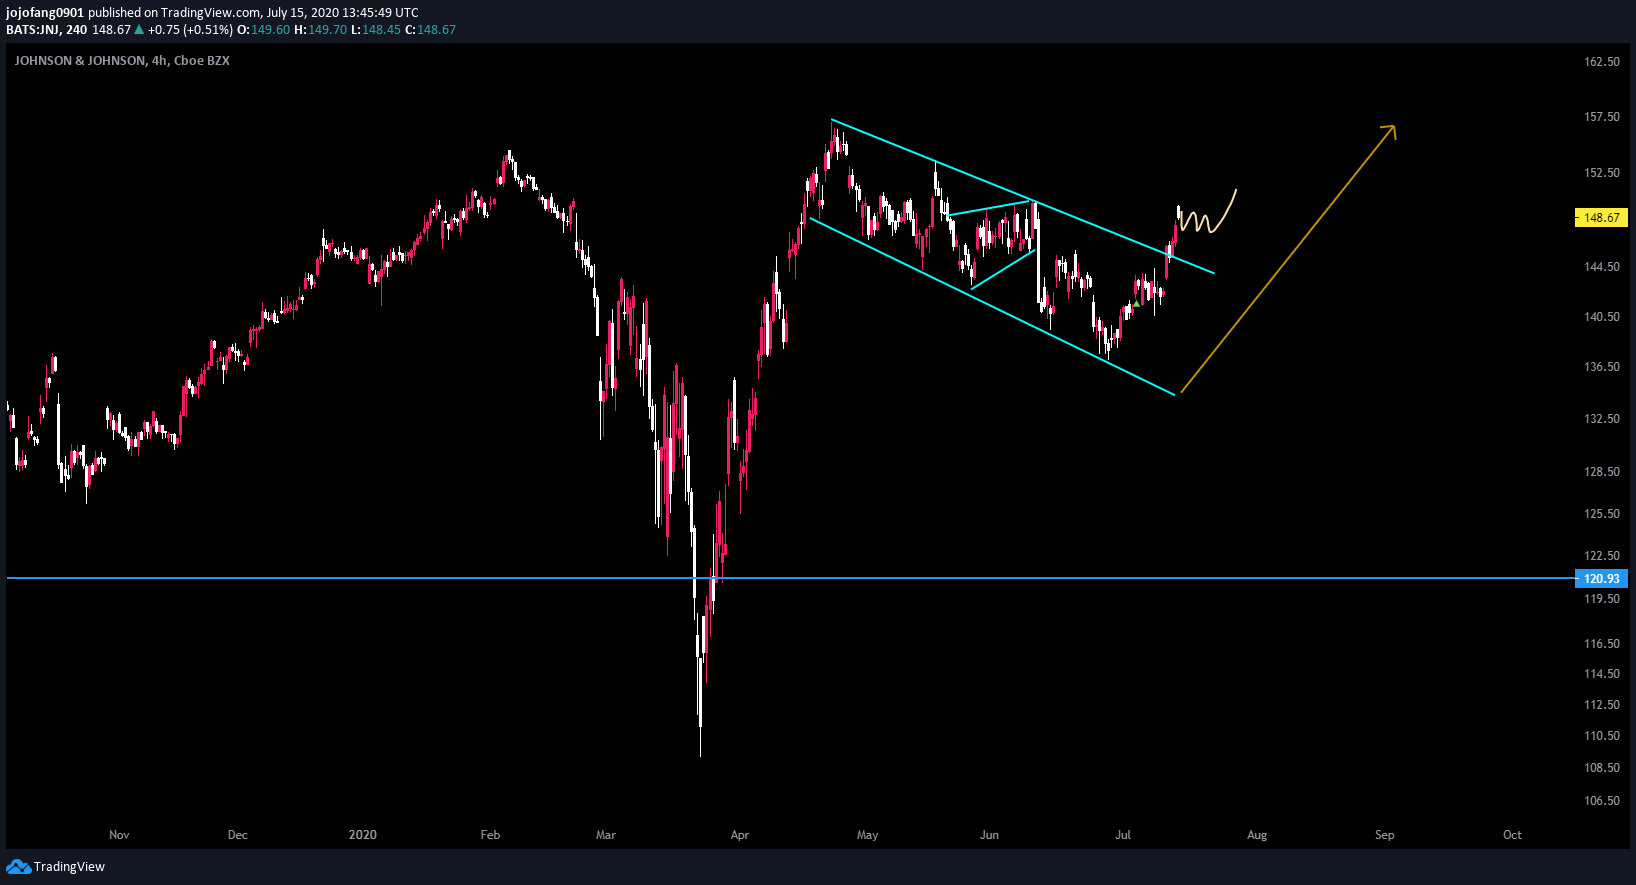This screenshot has width=1636, height=885.
Task: Click the high value H:149.70
Action: pyautogui.click(x=320, y=30)
